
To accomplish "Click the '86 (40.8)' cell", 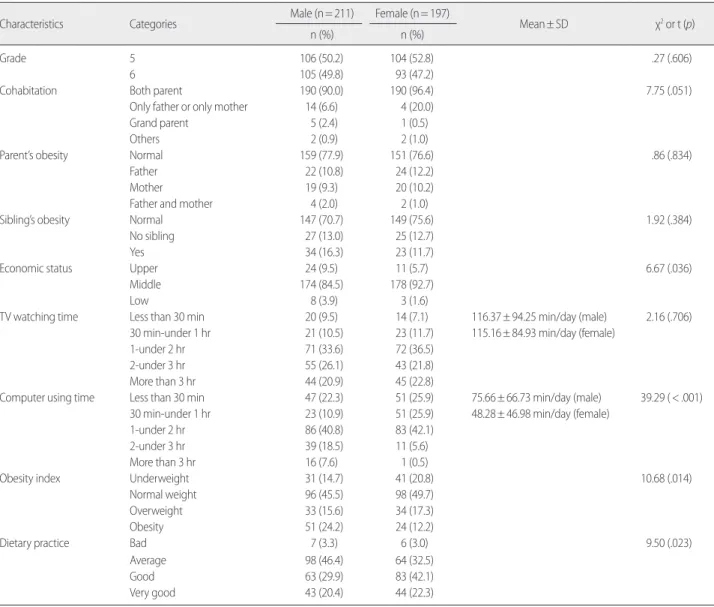I will [324, 430].
